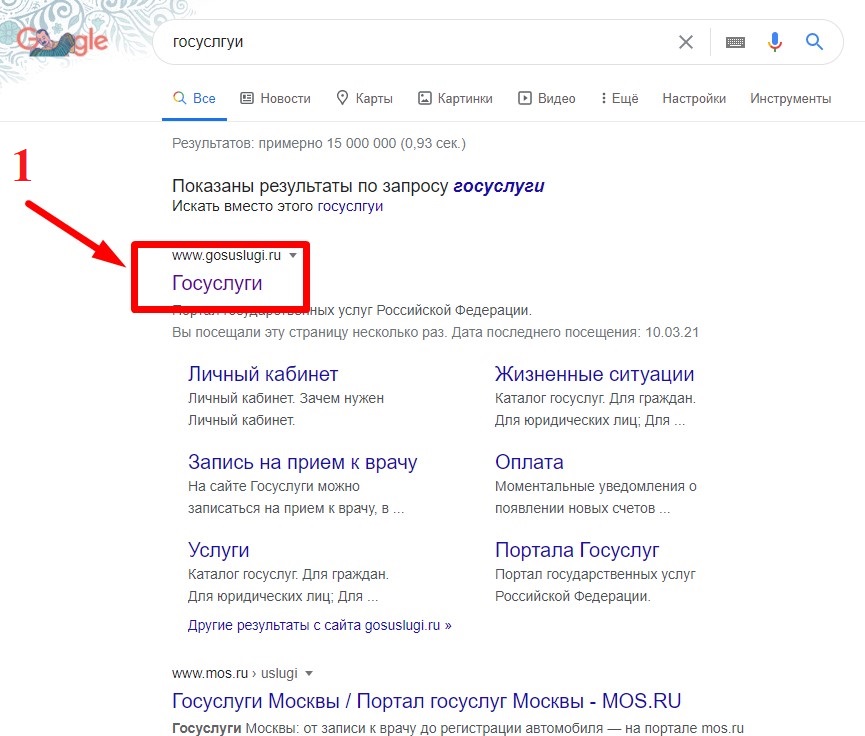Open the Услуги sitelink
This screenshot has height=736, width=865.
pyautogui.click(x=218, y=550)
